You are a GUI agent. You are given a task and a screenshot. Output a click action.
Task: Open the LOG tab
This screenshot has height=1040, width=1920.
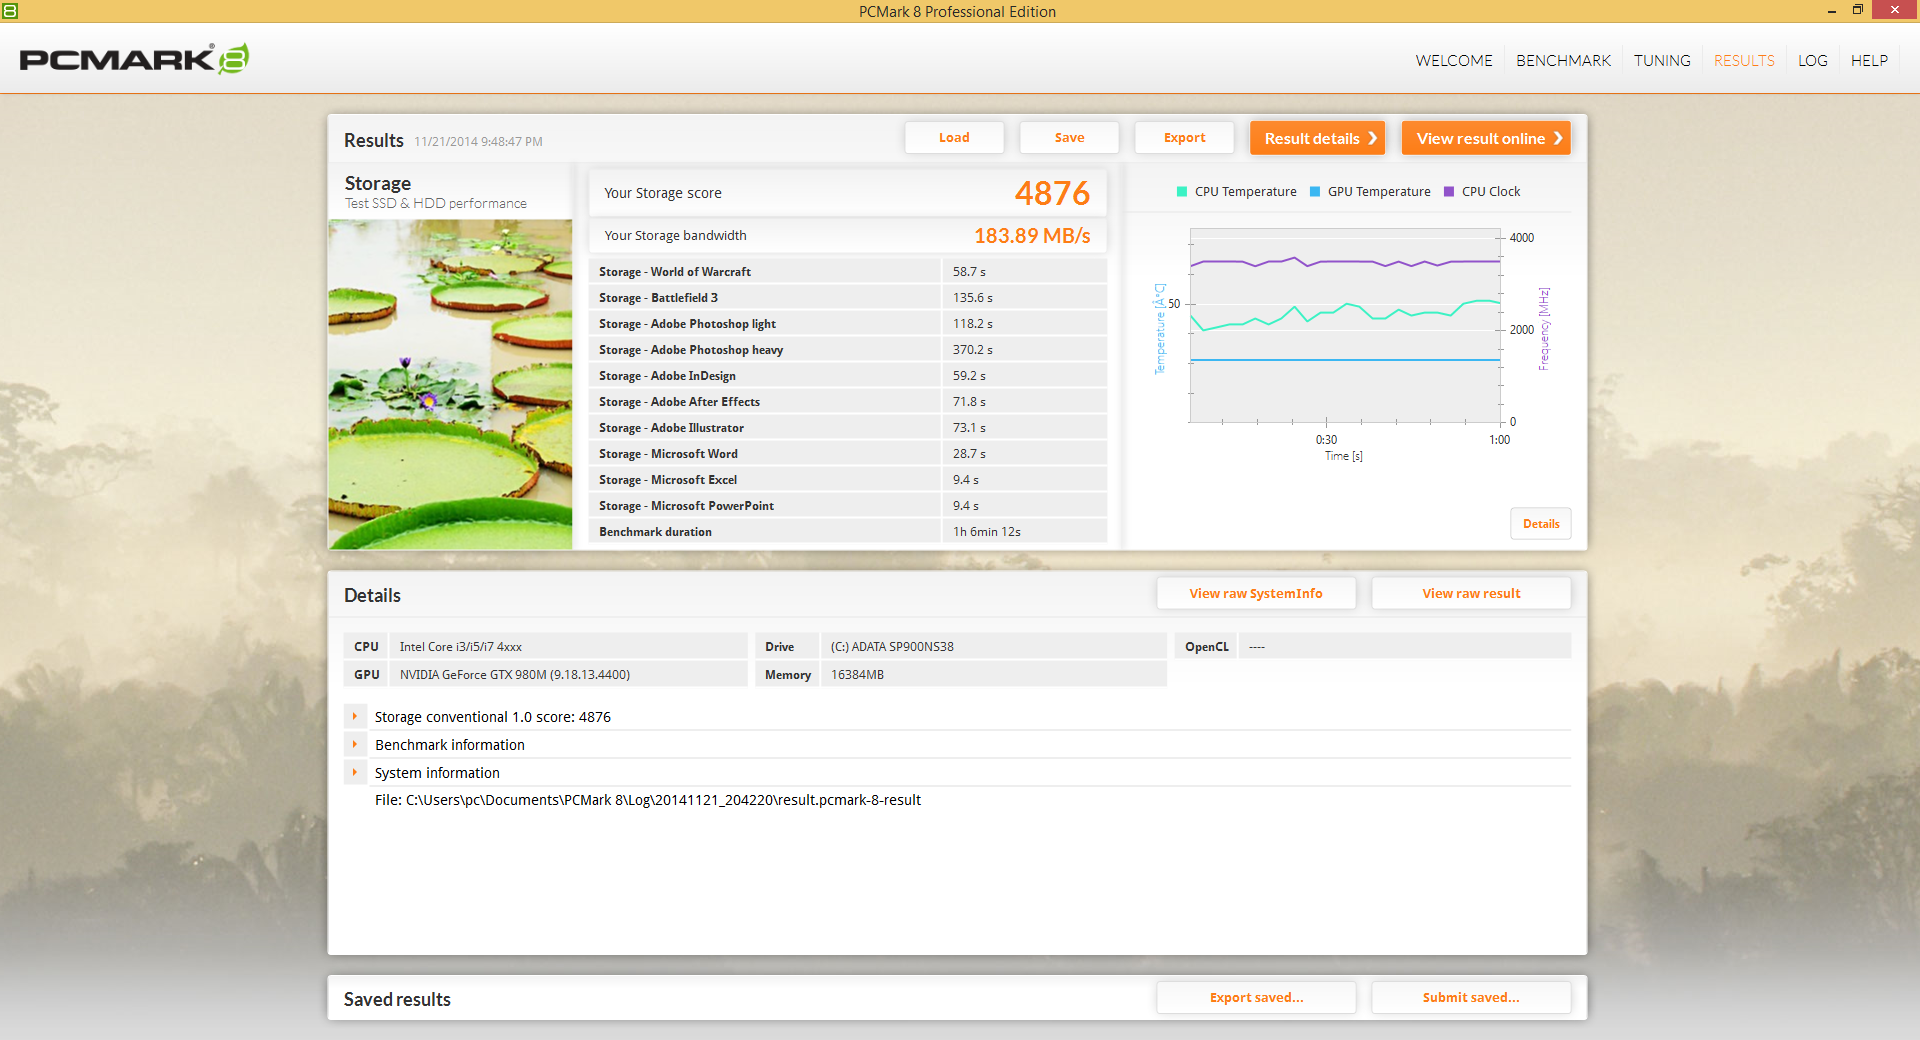pos(1812,60)
